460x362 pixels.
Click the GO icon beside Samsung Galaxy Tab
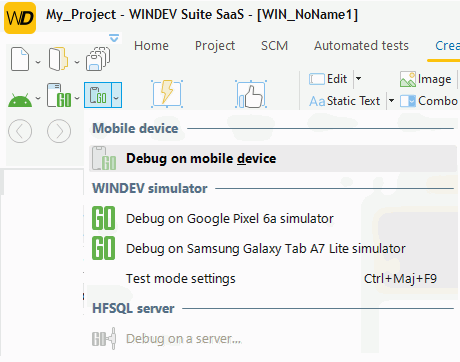point(104,248)
